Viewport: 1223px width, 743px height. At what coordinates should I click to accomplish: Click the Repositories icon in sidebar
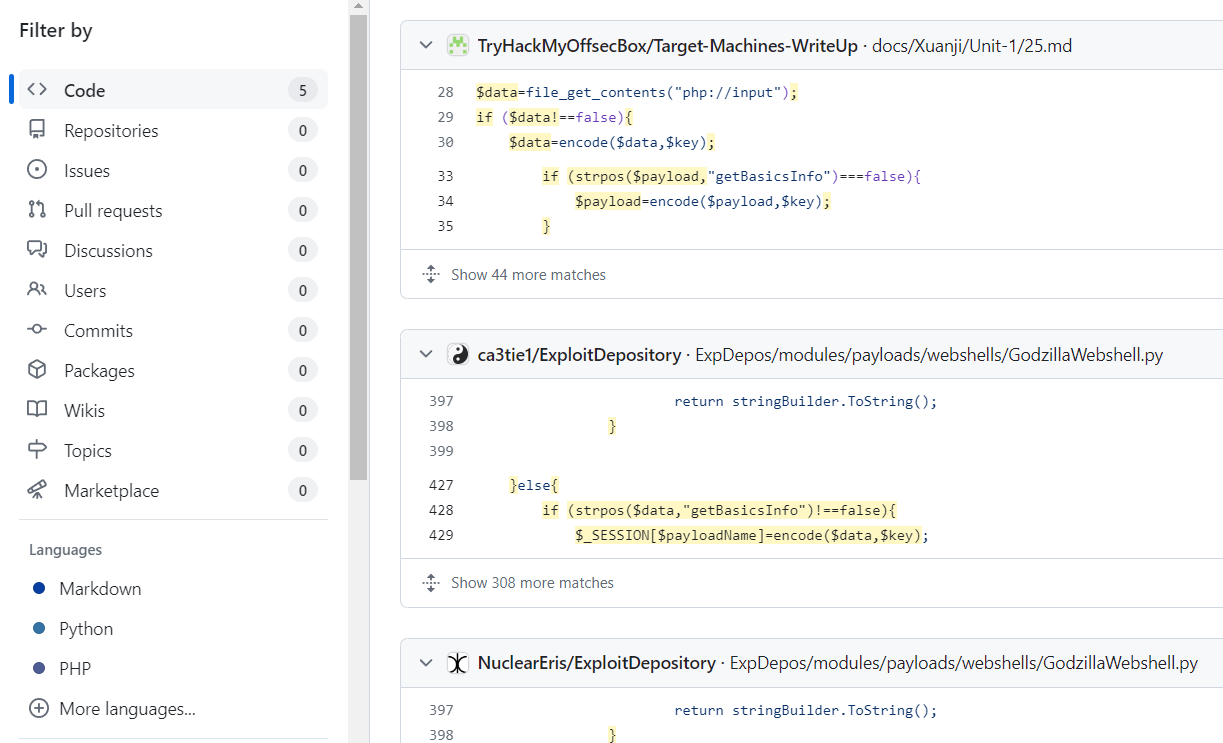point(37,130)
